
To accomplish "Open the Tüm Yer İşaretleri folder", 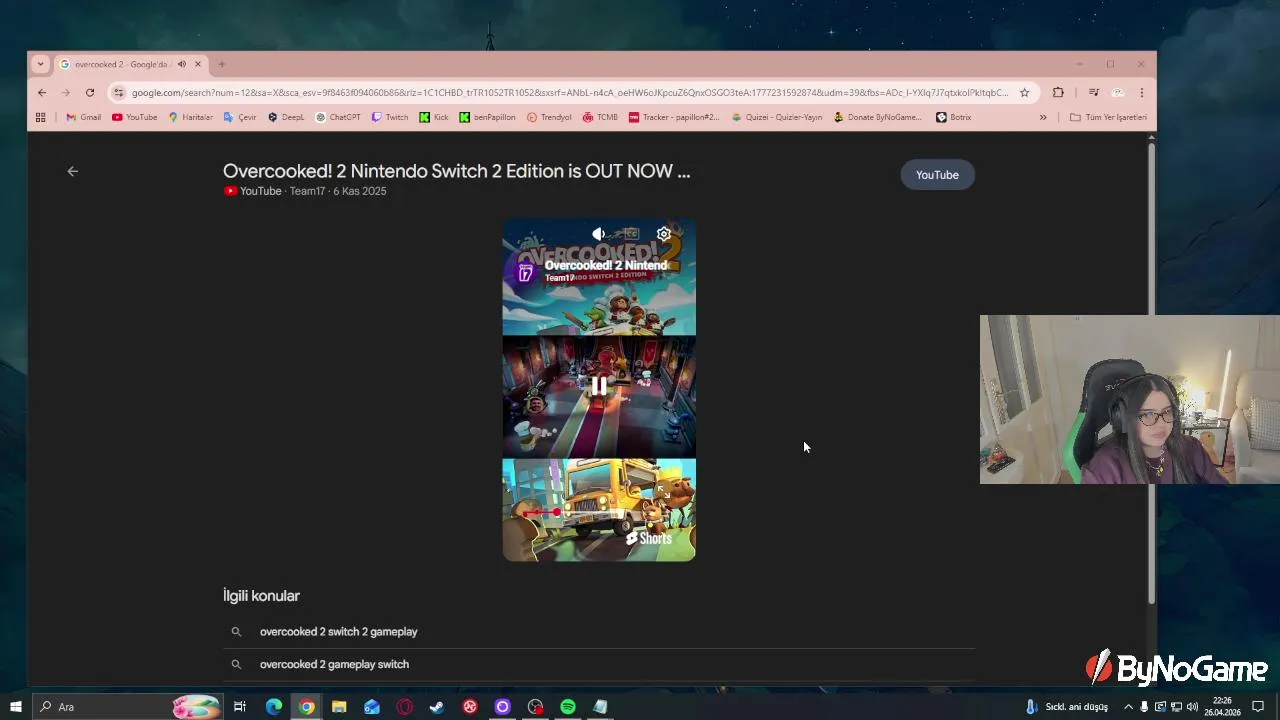I will coord(1108,117).
